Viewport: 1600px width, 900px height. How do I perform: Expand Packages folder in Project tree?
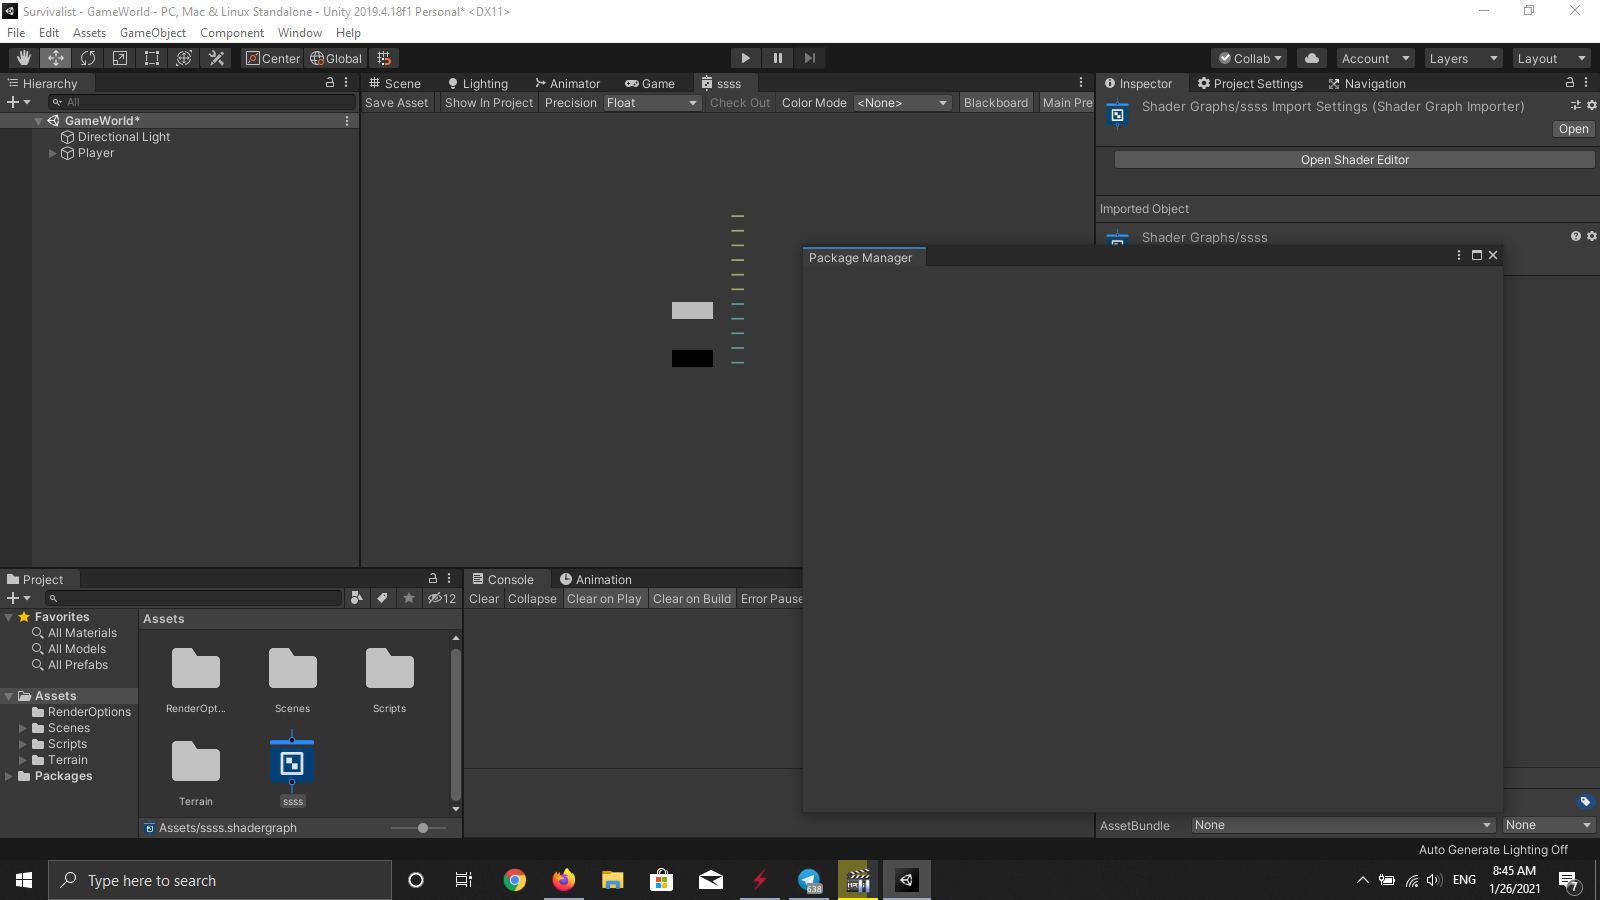[x=9, y=776]
